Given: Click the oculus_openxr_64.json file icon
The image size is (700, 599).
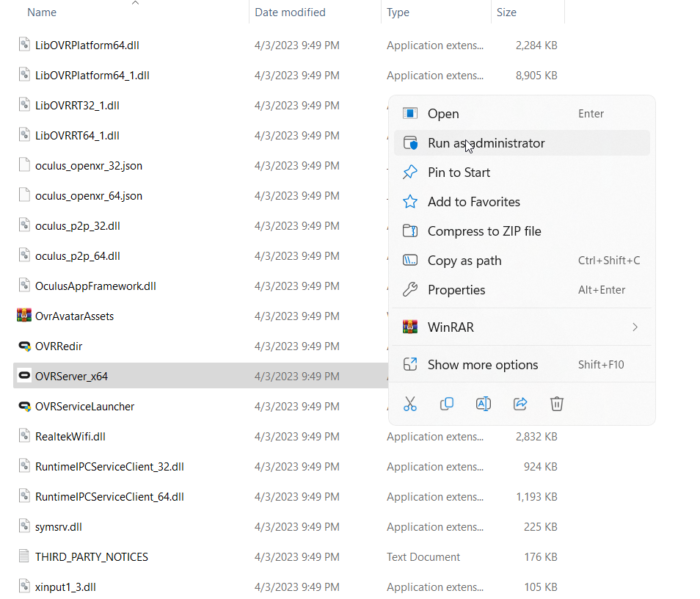Looking at the screenshot, I should click(x=24, y=195).
